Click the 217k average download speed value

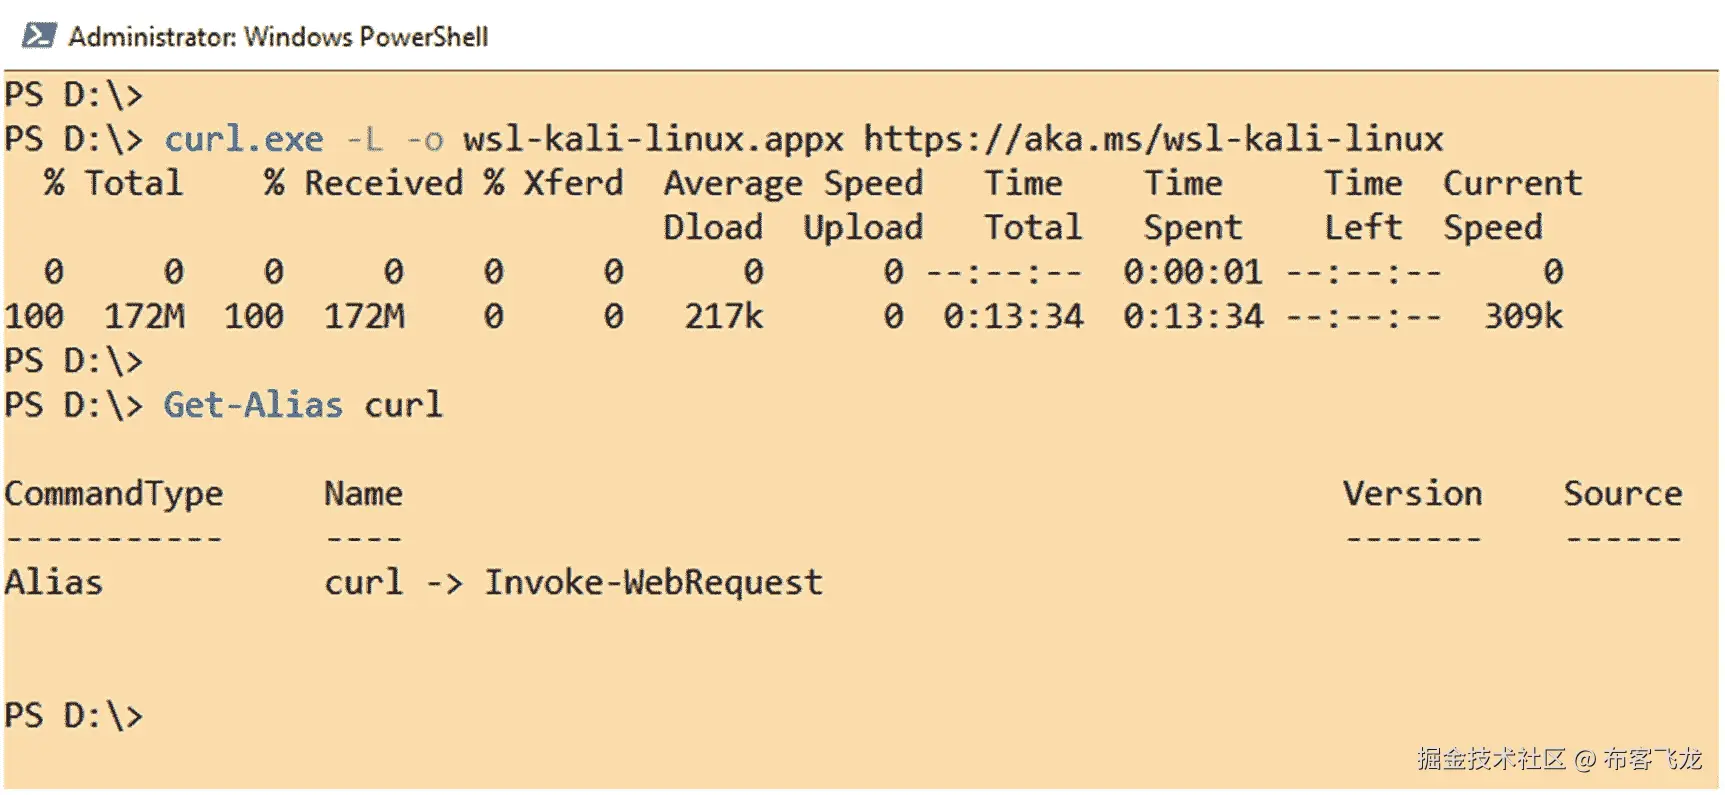(x=723, y=317)
